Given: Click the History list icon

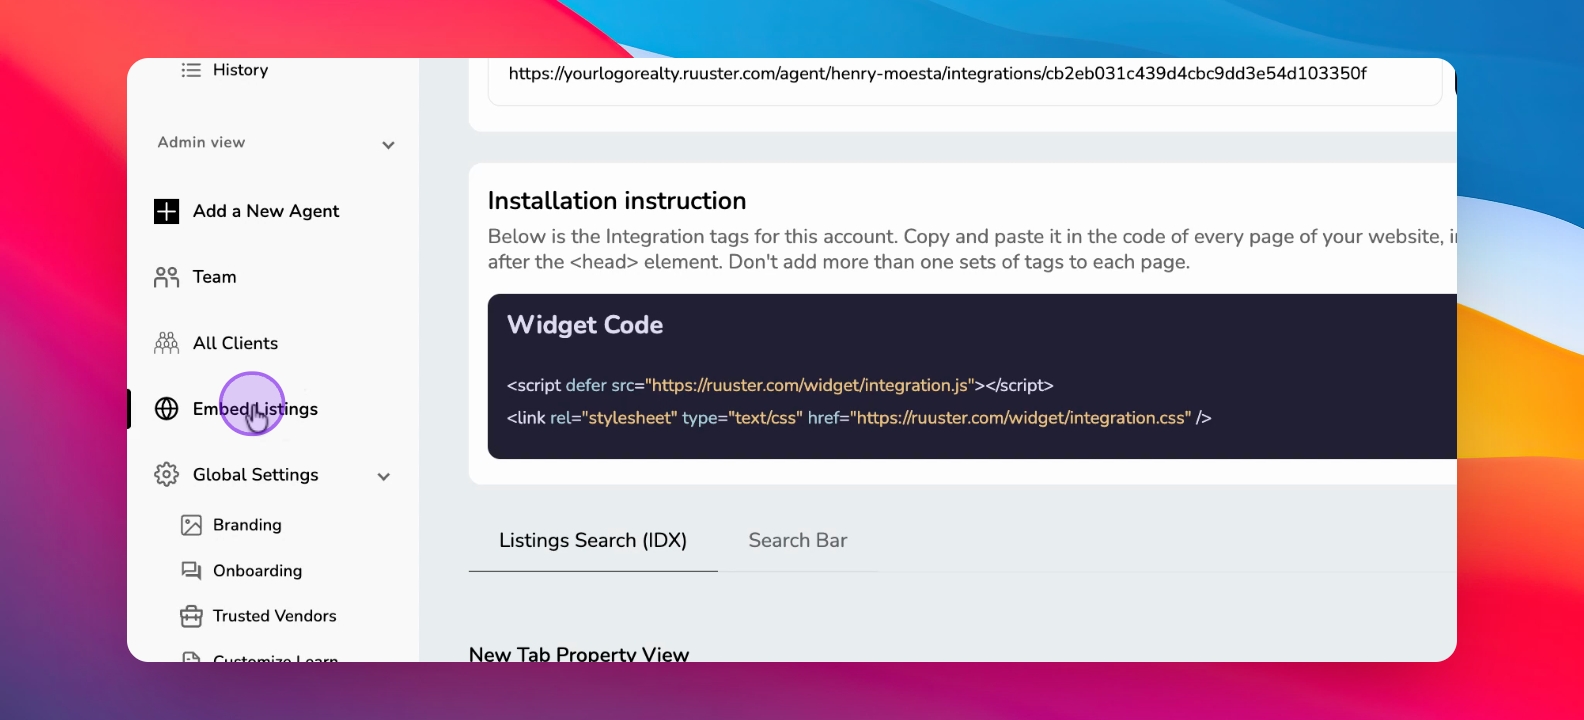Looking at the screenshot, I should (x=191, y=70).
